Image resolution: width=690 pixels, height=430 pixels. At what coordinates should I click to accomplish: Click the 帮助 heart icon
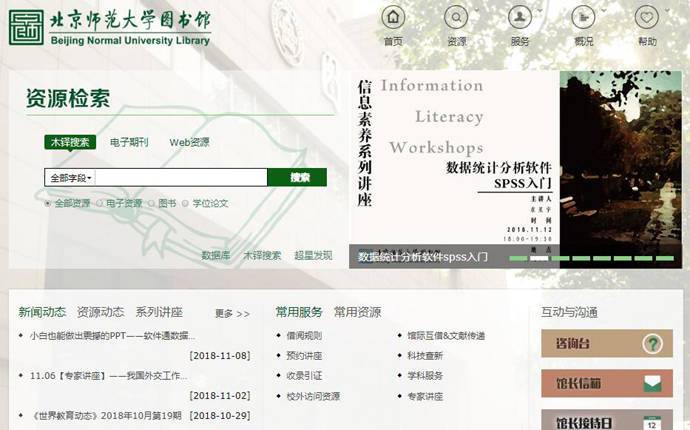click(x=647, y=17)
